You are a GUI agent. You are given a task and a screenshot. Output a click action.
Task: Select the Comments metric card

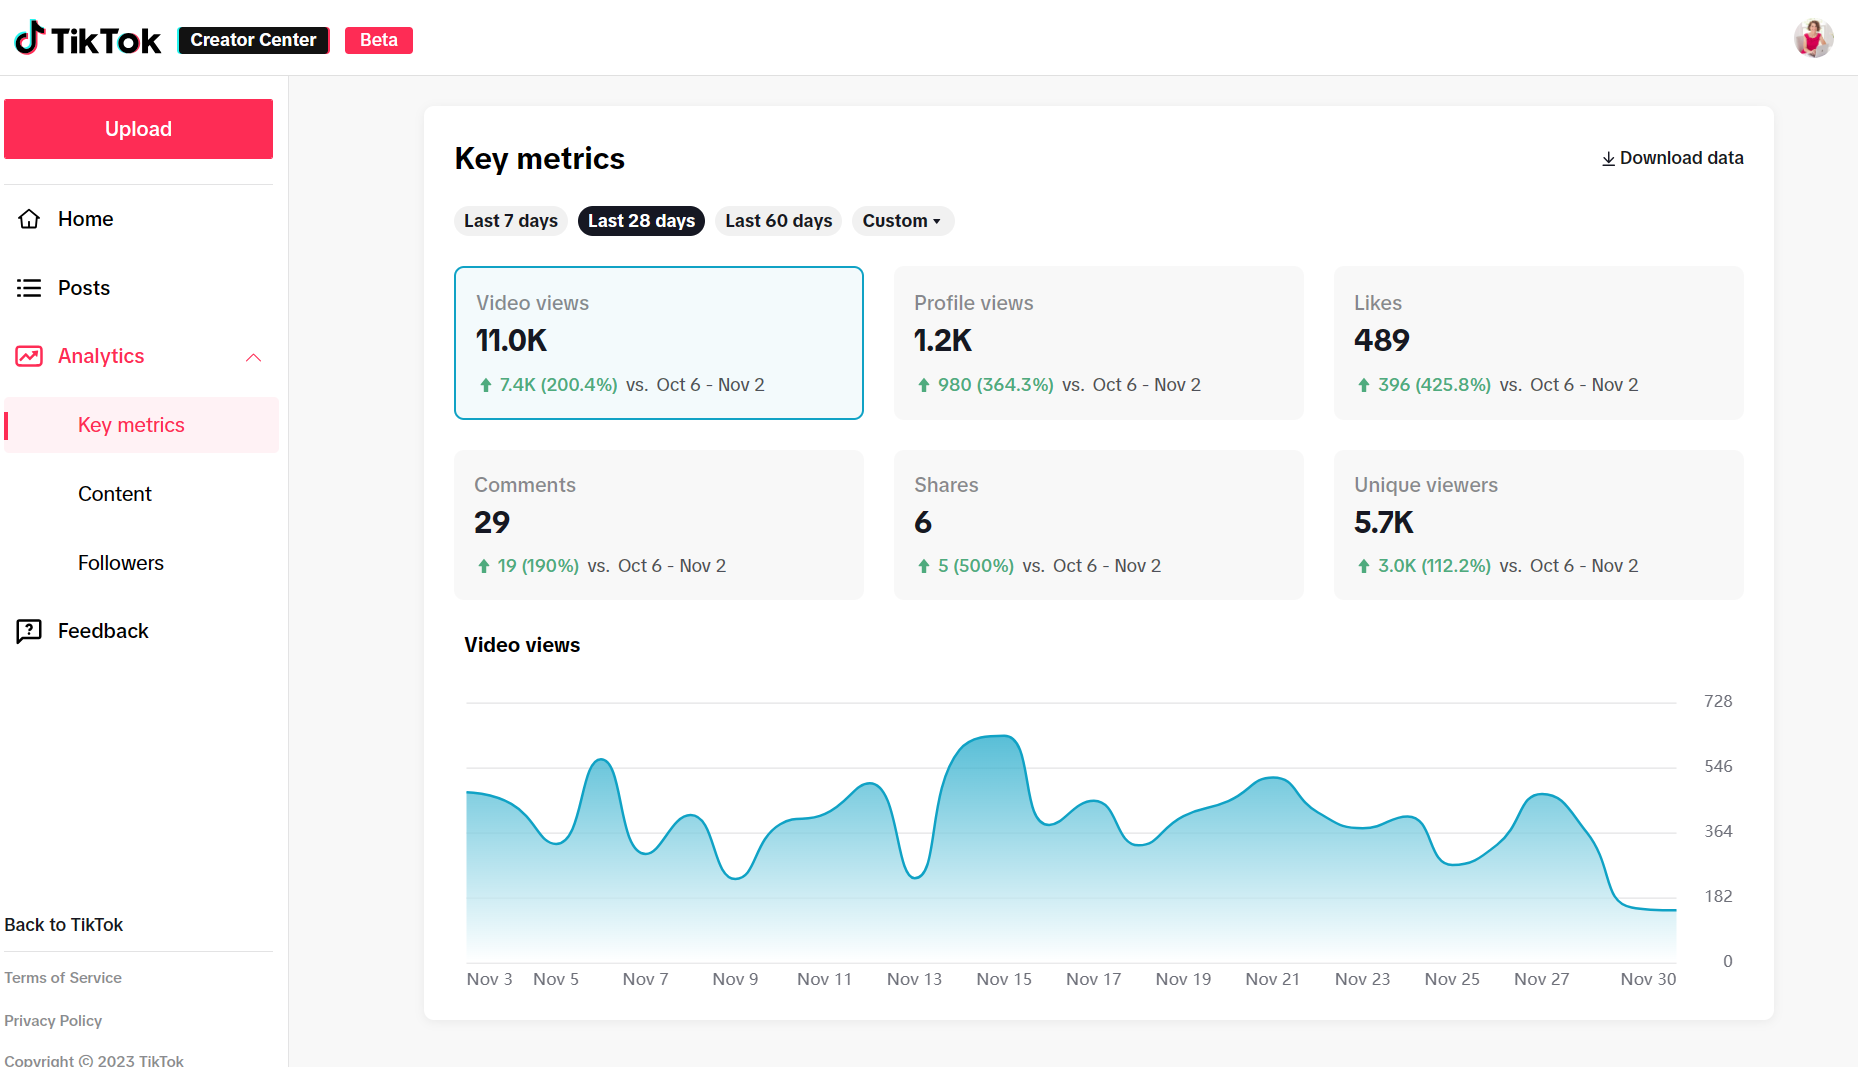659,525
